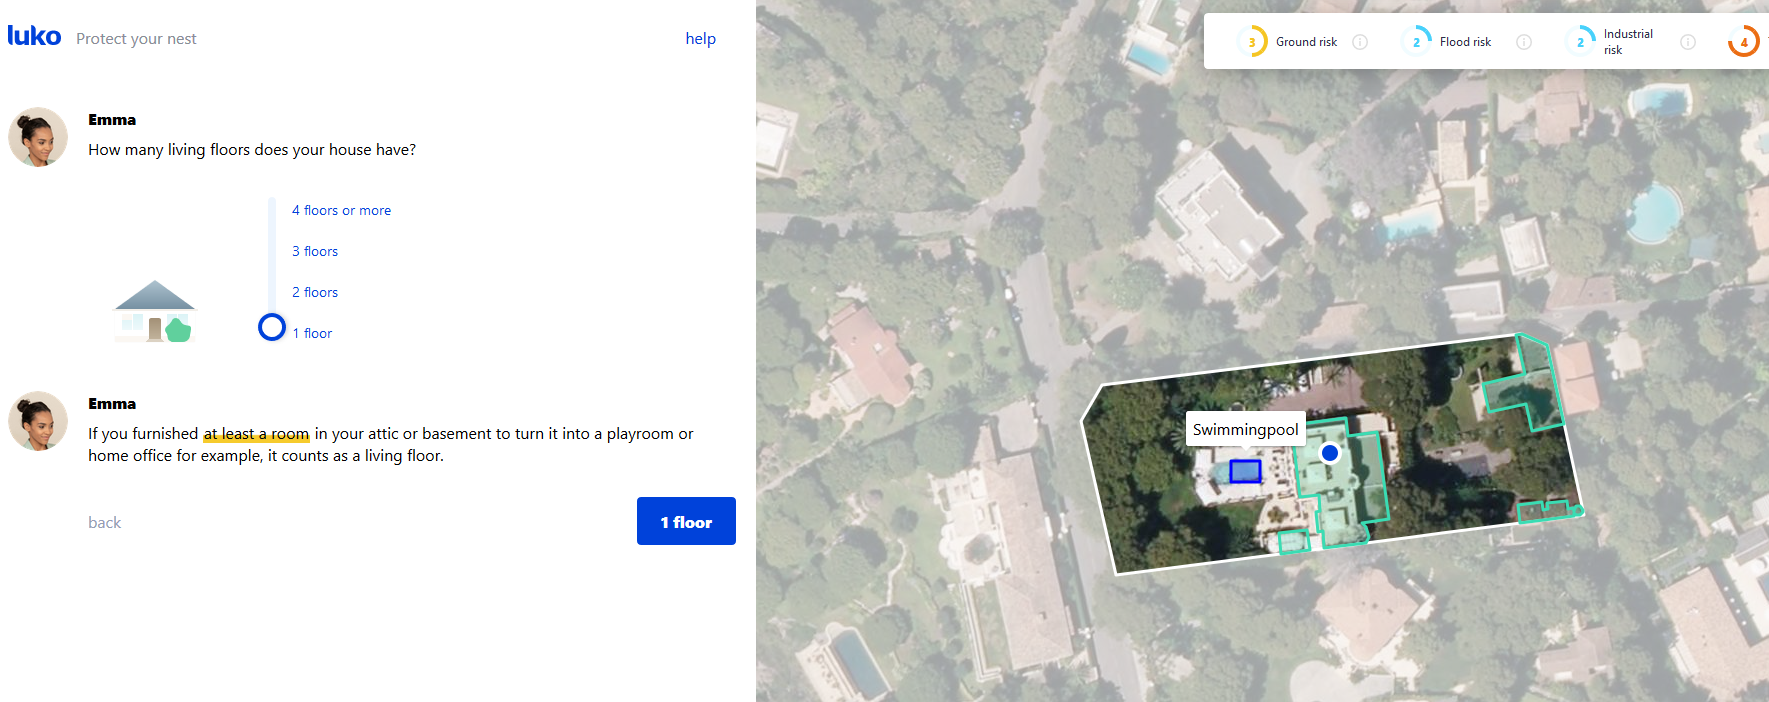Click the floor slider handle circle

272,327
